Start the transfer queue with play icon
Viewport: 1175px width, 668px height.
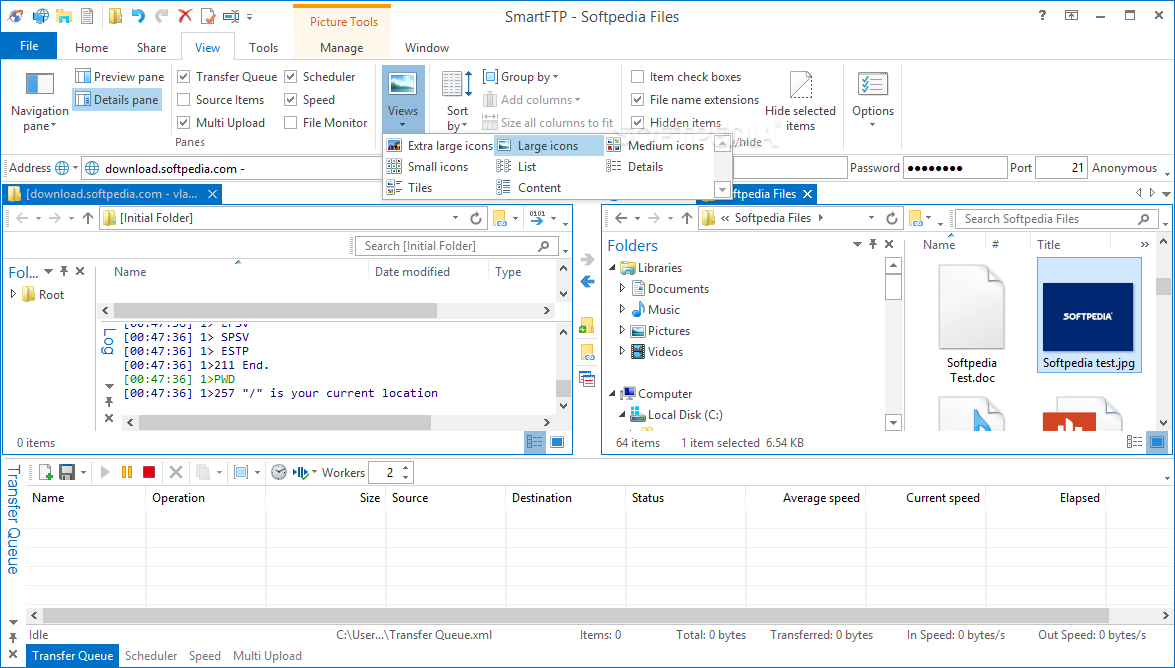105,472
